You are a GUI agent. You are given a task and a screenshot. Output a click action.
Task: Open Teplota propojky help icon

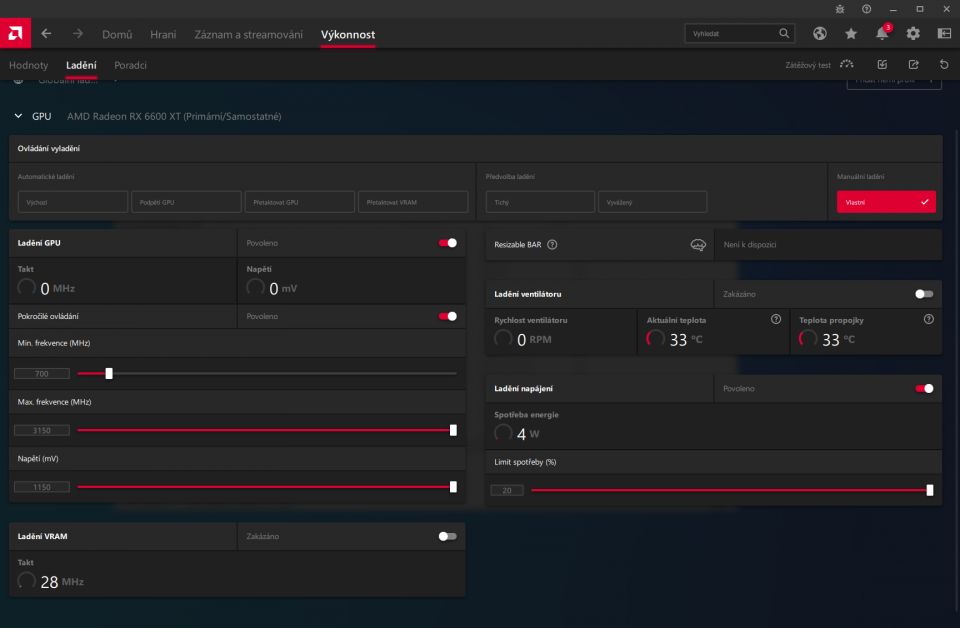coord(929,319)
